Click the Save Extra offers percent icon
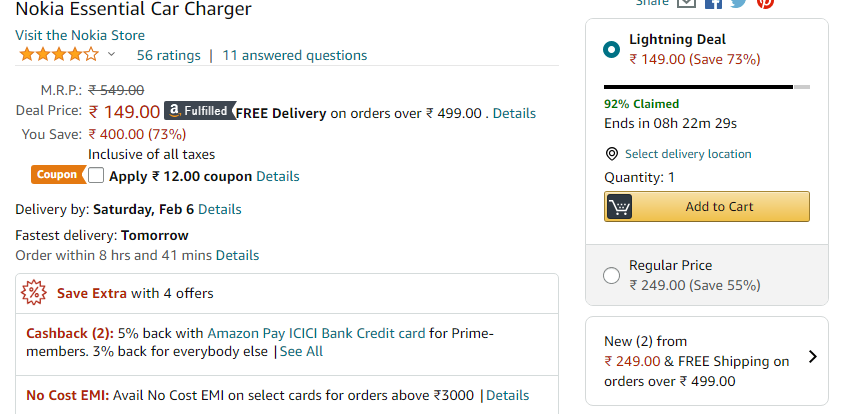Screen dimensions: 841x414 (x=34, y=293)
